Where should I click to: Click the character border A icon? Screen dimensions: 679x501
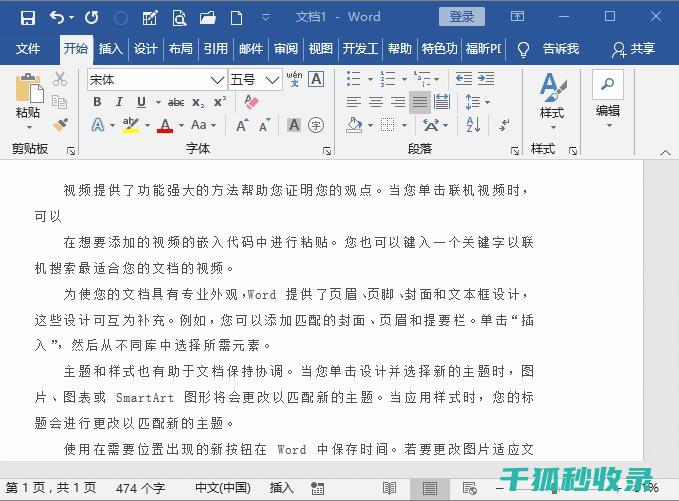[316, 79]
